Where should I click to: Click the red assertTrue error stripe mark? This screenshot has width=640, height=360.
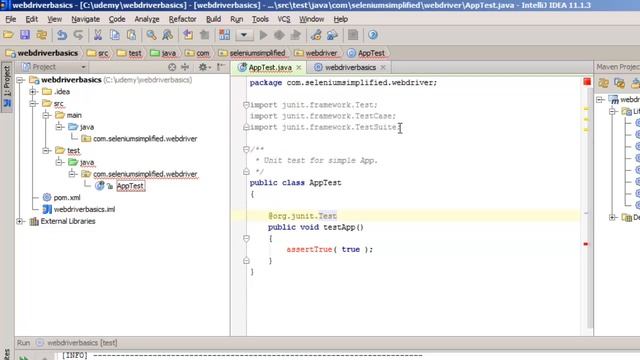coord(586,244)
